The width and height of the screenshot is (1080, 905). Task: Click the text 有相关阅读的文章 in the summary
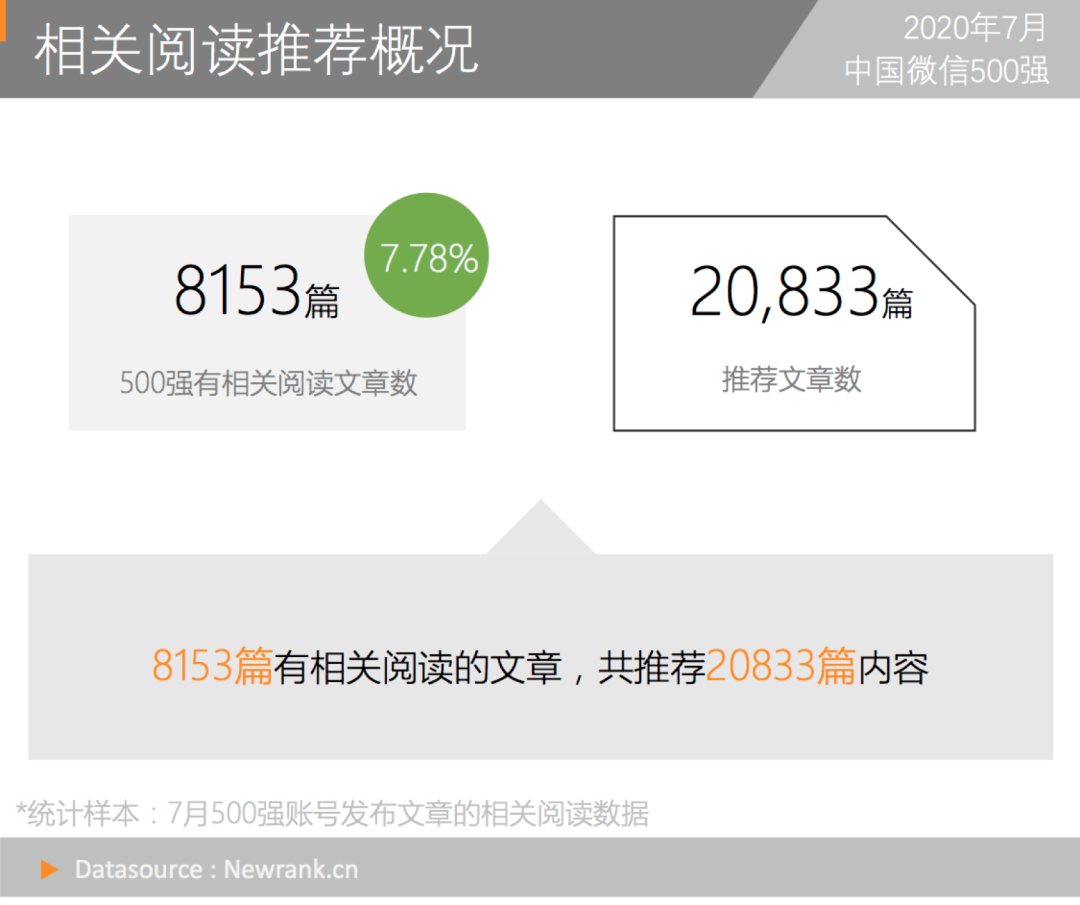[418, 667]
